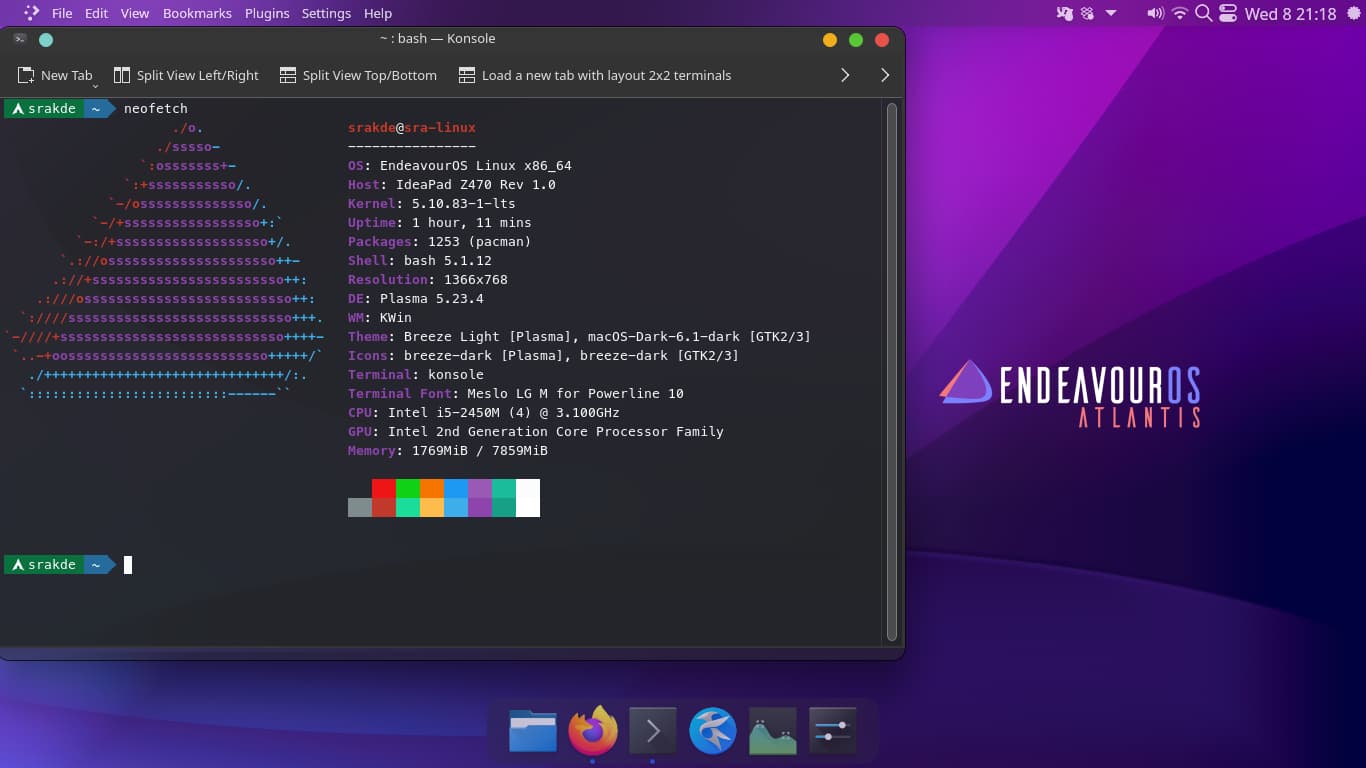
Task: Open the volume control in panel
Action: (1155, 13)
